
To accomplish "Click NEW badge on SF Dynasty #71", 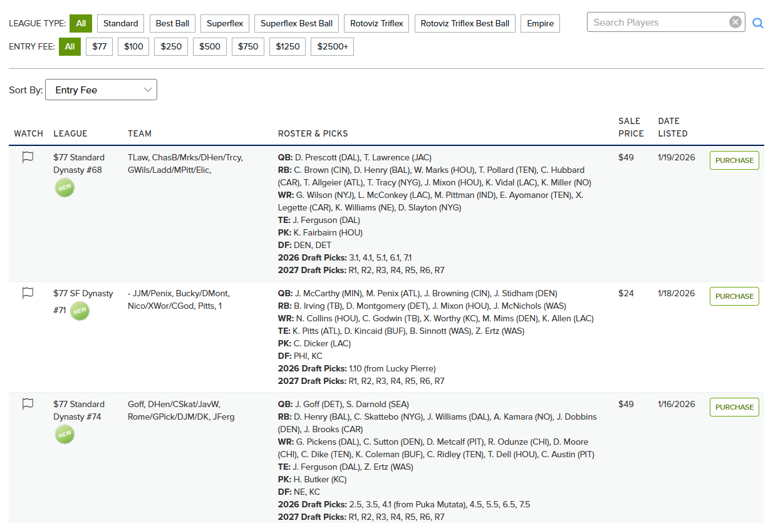I will tap(79, 311).
